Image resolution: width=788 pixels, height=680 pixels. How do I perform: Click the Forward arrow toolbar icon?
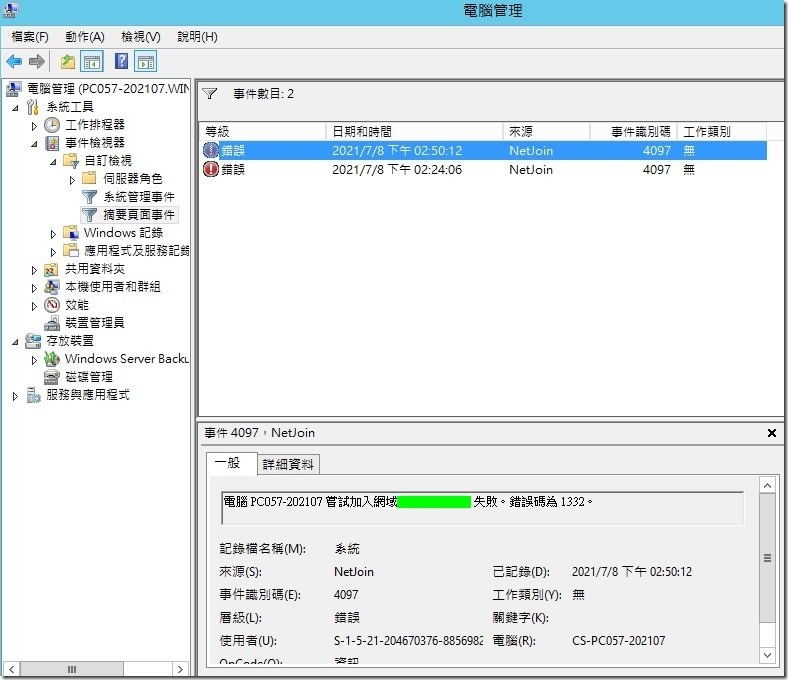click(37, 62)
